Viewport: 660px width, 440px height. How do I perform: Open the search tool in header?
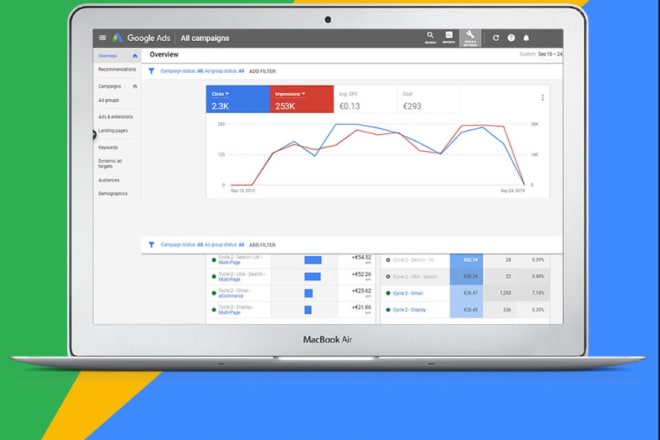430,37
